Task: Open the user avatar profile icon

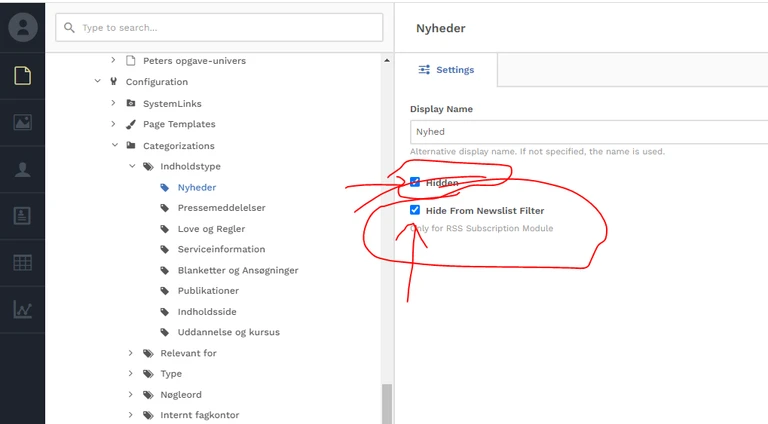Action: [x=22, y=27]
